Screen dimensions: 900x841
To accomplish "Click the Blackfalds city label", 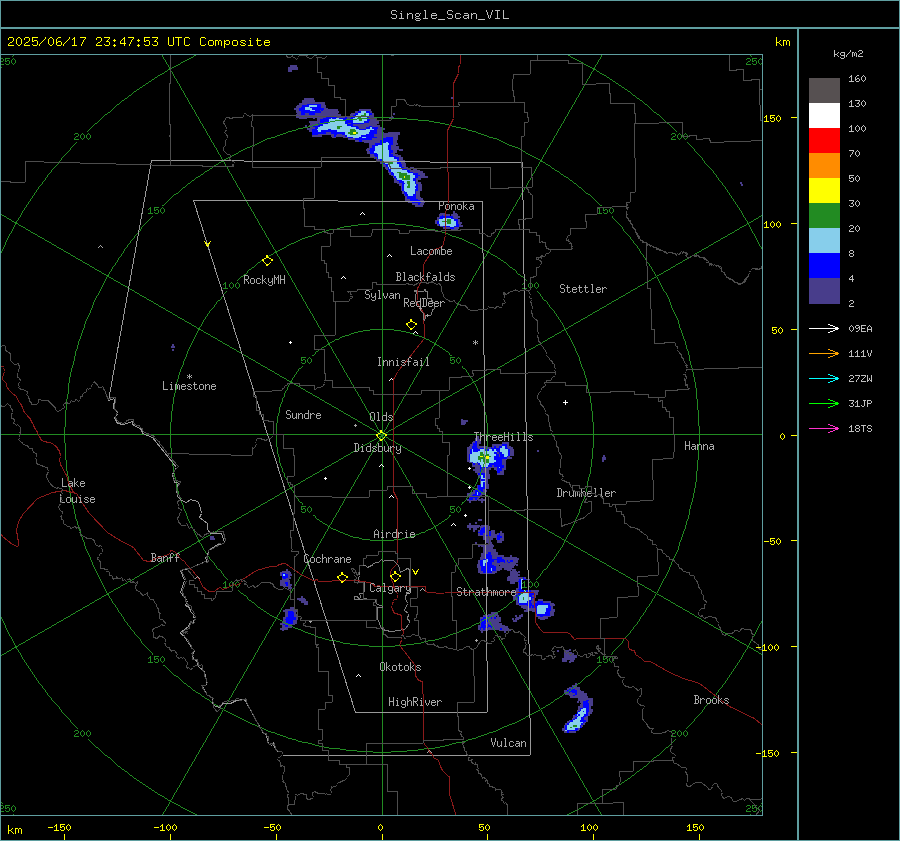I will click(425, 277).
